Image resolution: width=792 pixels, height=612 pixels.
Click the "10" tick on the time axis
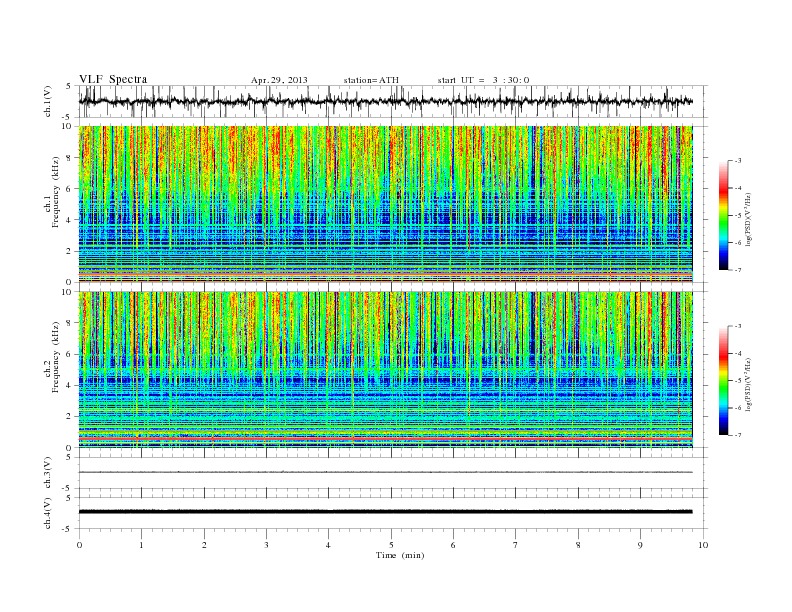pyautogui.click(x=703, y=545)
